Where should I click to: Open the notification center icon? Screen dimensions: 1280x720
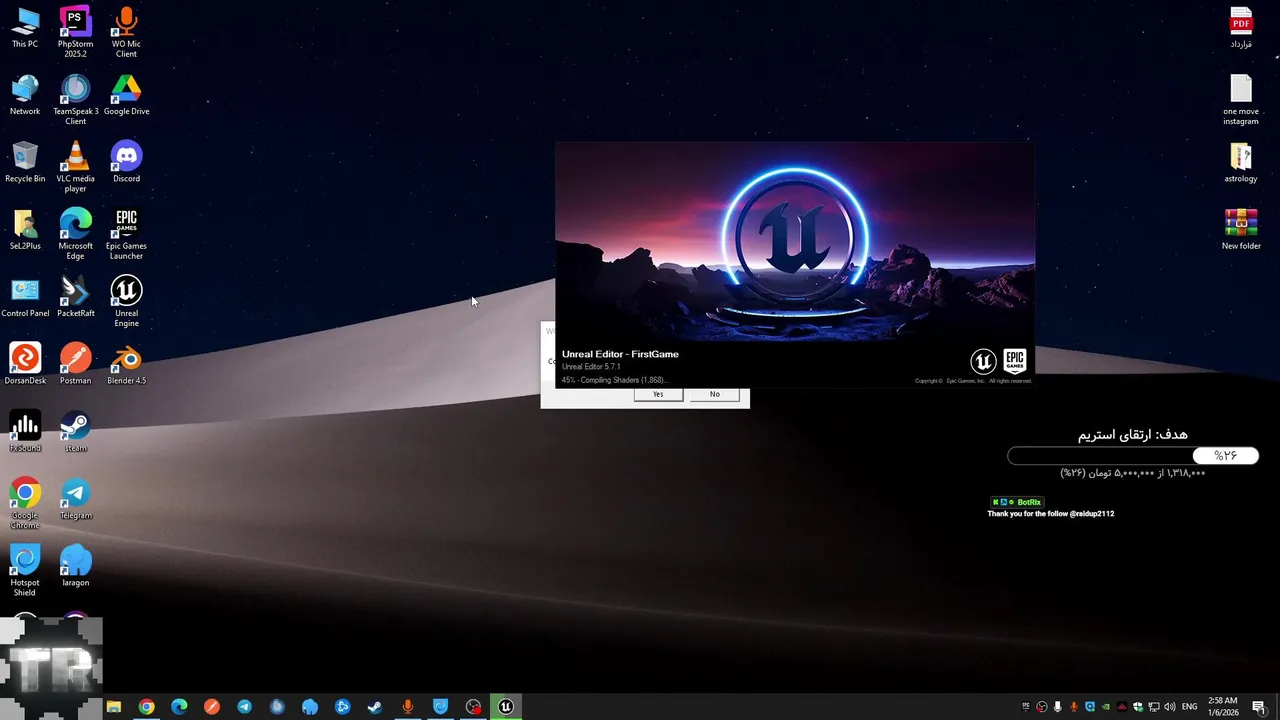tap(1258, 707)
